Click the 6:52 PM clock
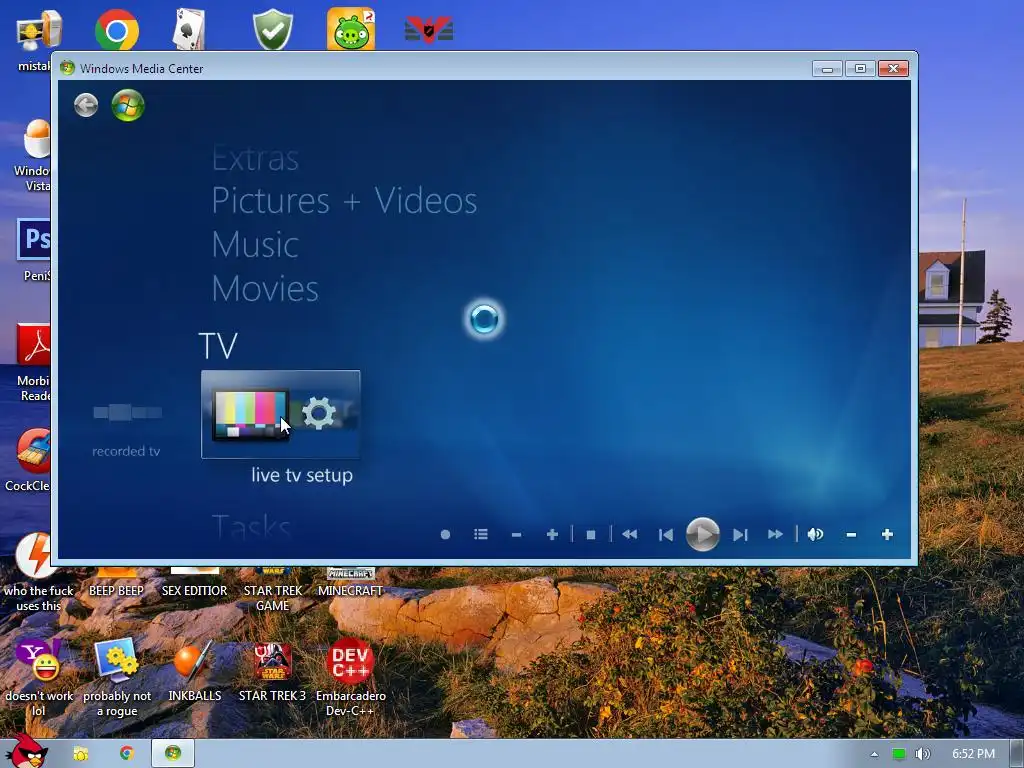 coord(973,754)
